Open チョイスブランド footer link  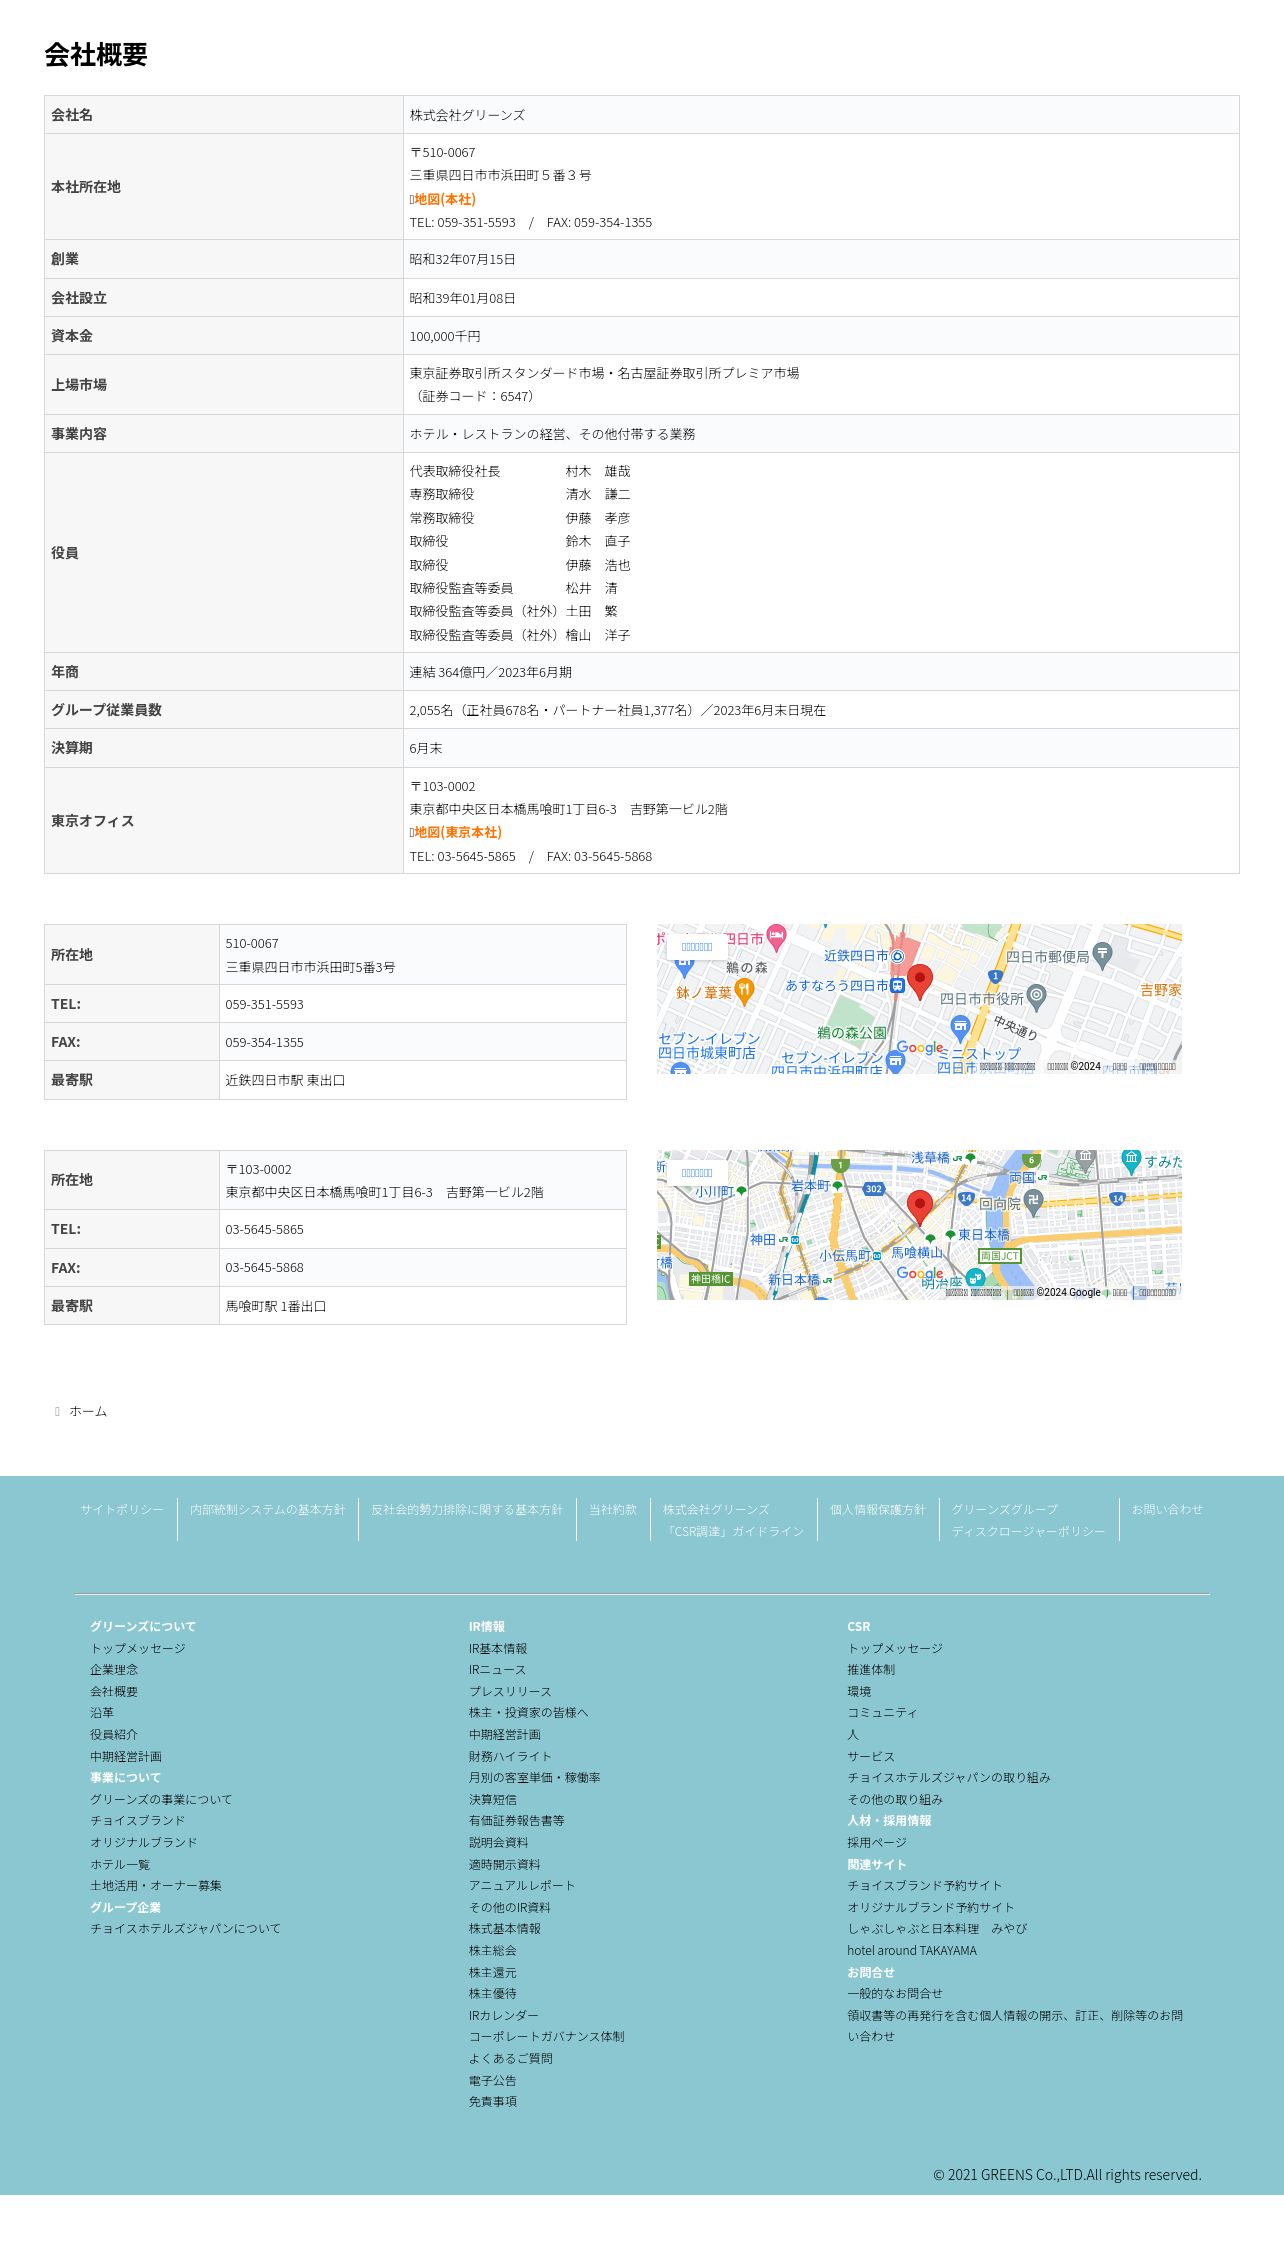point(138,1820)
